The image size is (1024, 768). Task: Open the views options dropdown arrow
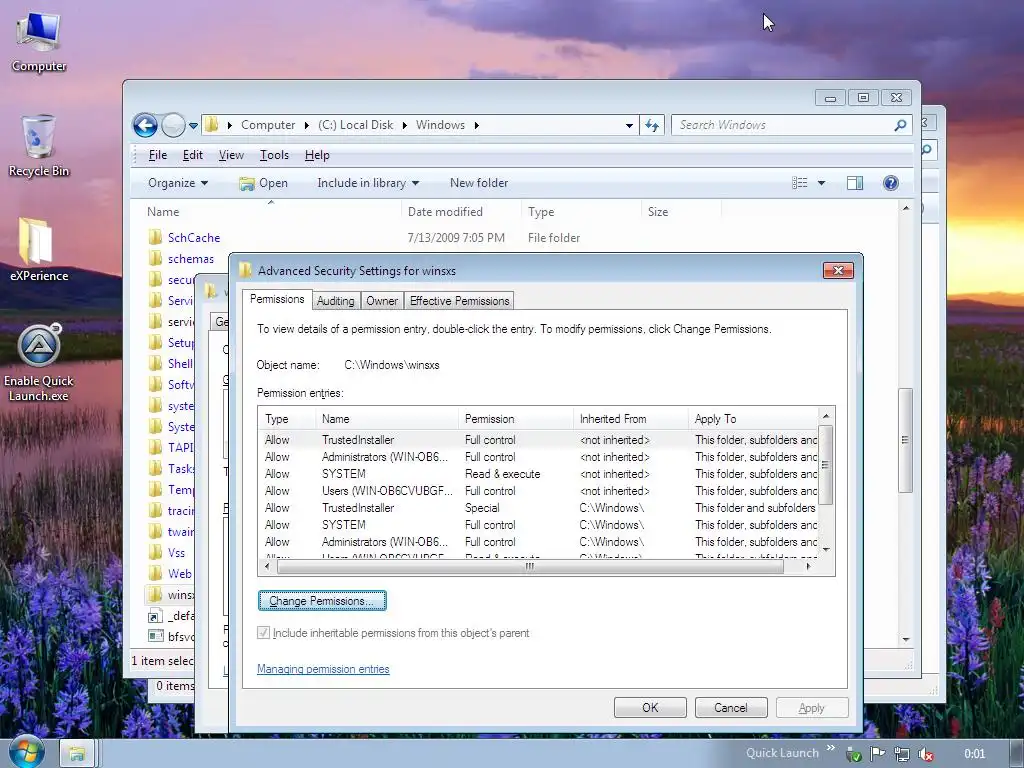[821, 183]
